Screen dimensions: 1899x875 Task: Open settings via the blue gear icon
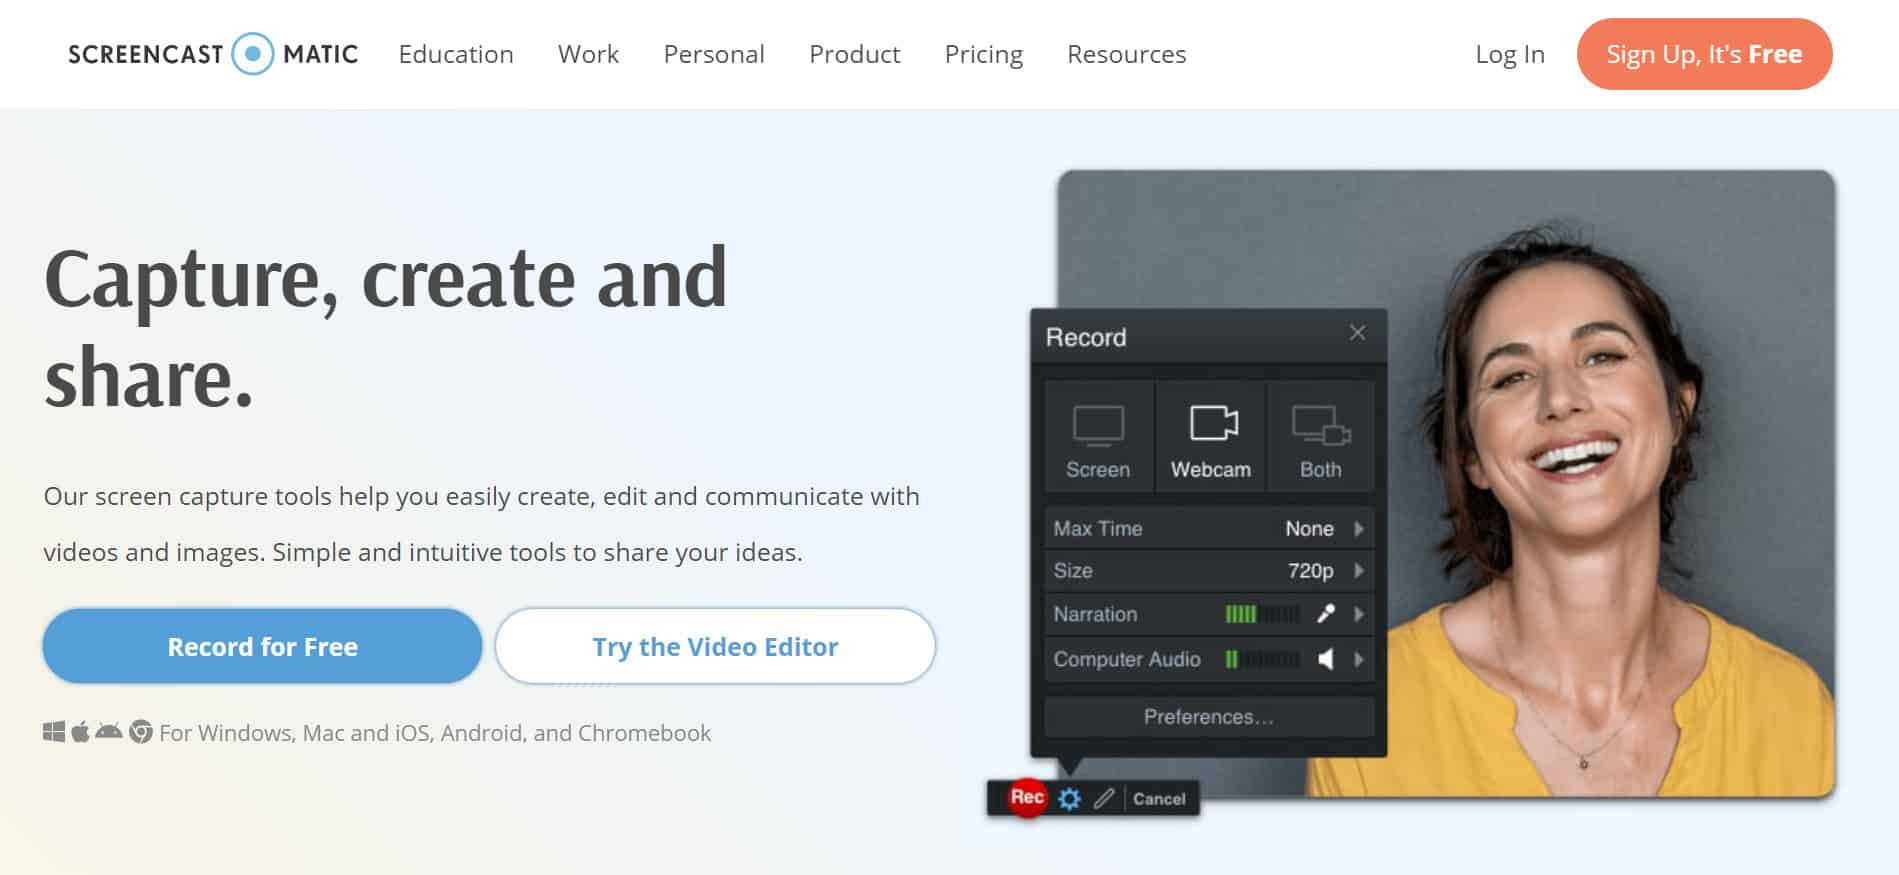pyautogui.click(x=1069, y=799)
